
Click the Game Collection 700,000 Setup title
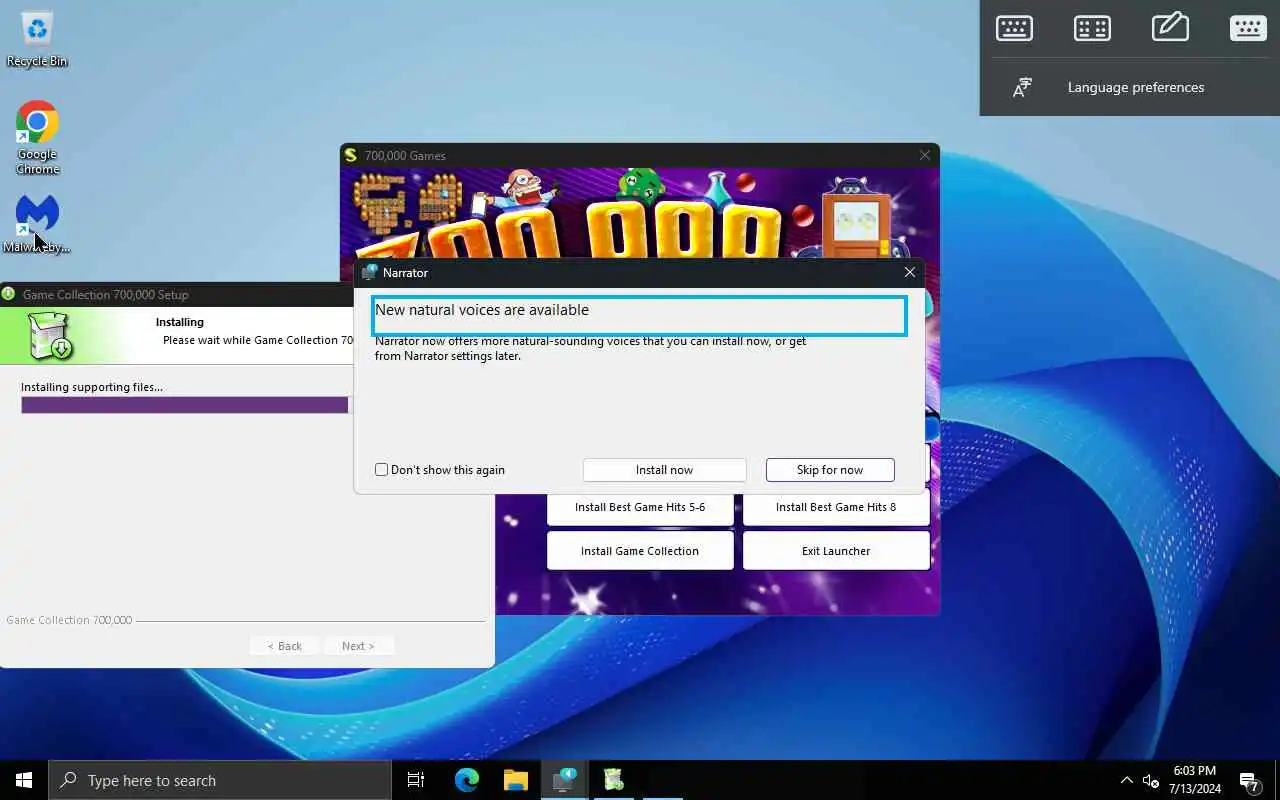pyautogui.click(x=106, y=294)
